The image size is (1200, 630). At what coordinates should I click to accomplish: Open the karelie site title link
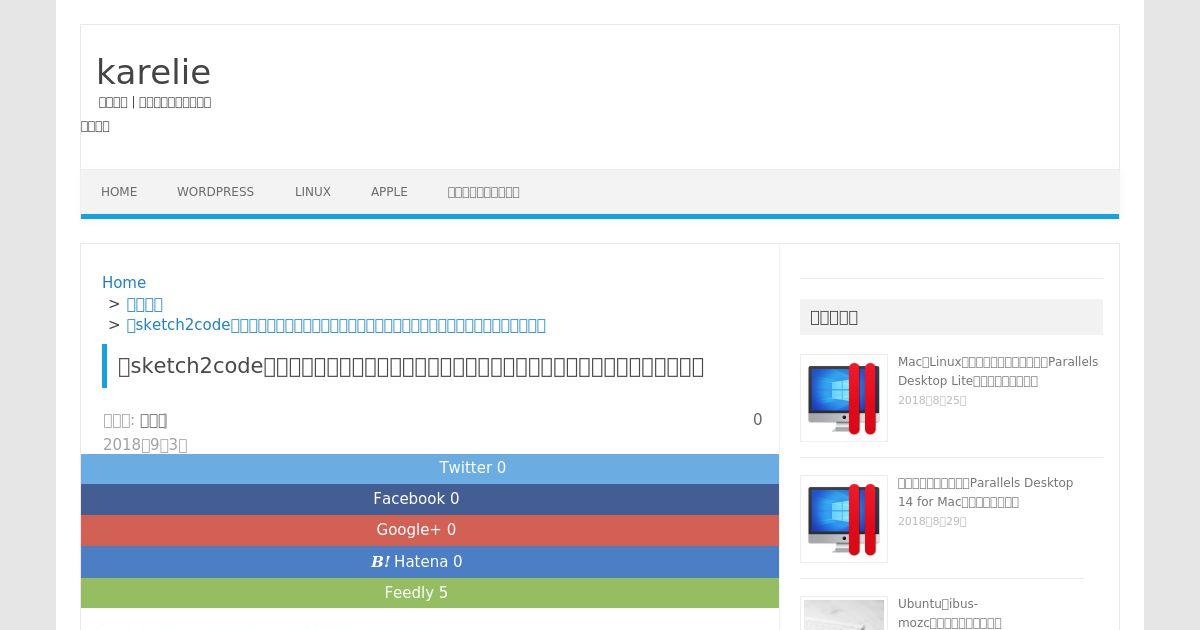pos(153,72)
